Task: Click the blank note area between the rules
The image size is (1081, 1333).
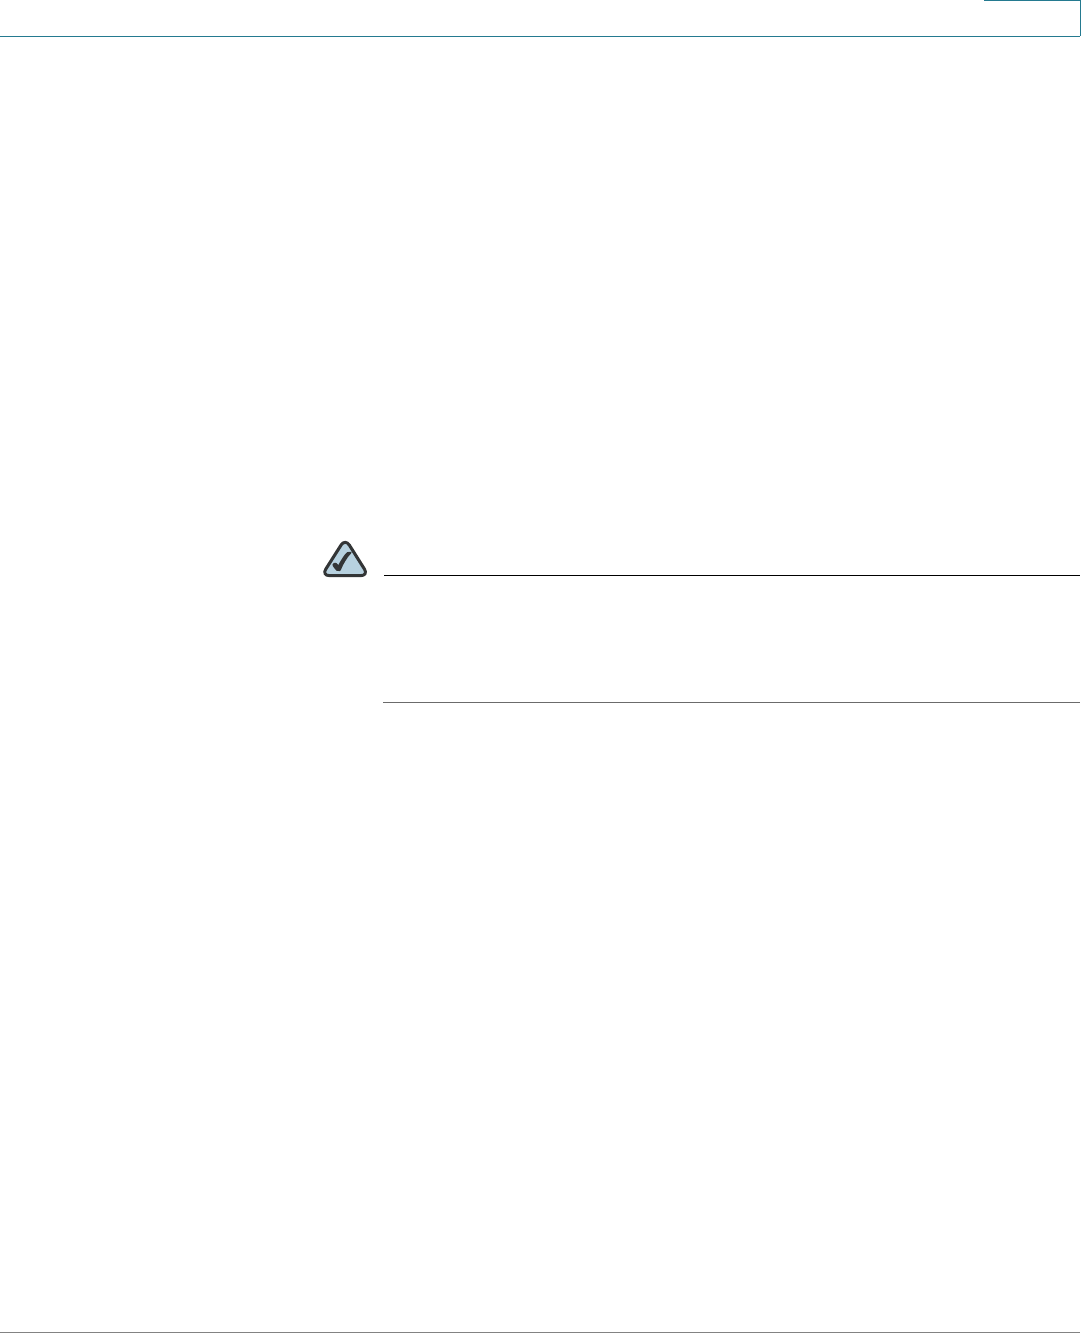Action: tap(731, 639)
